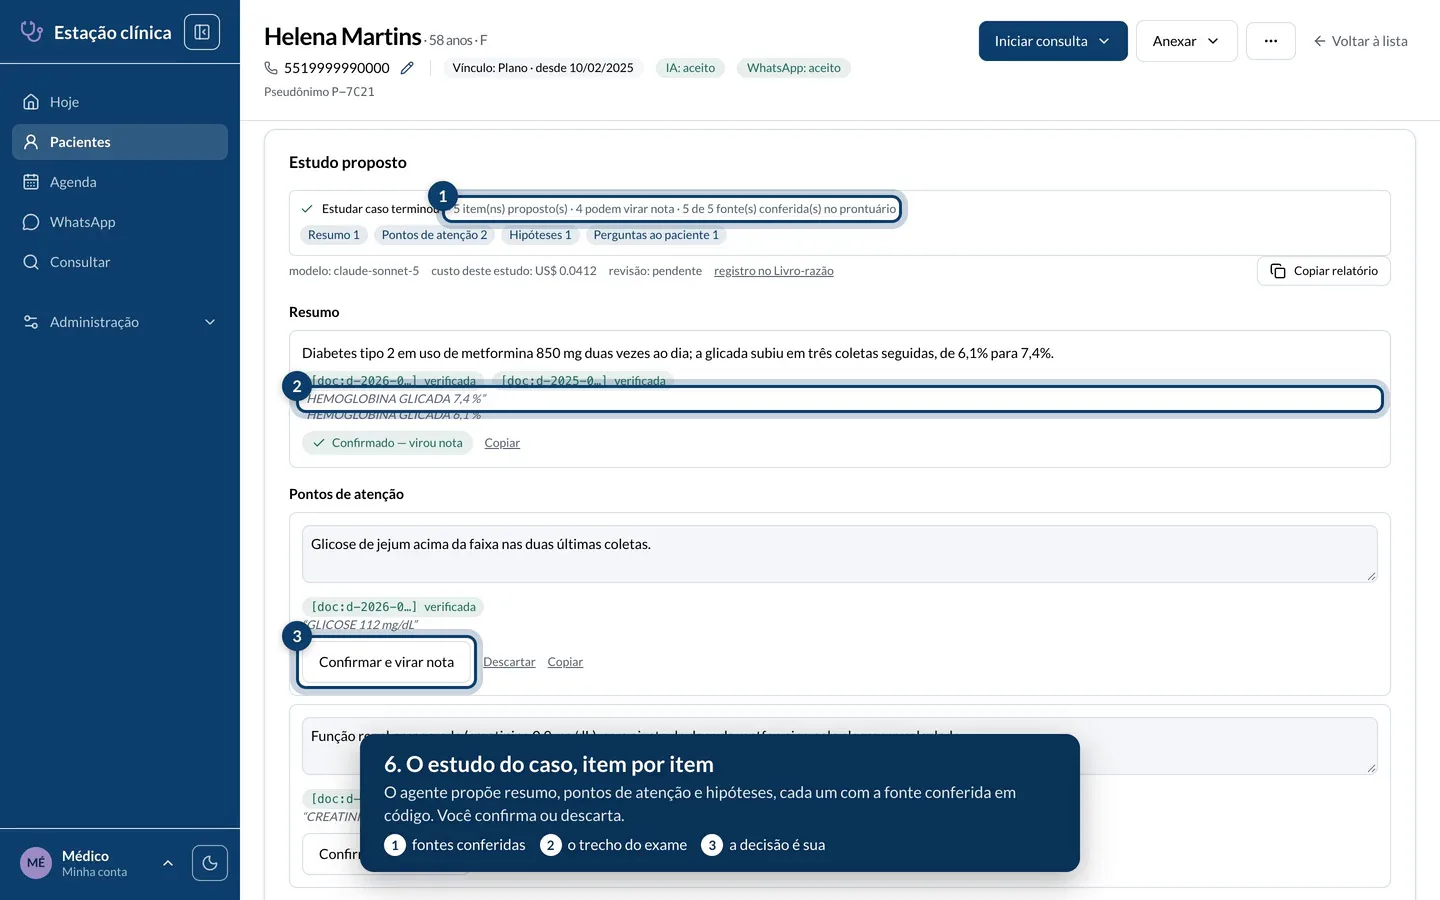Select Pacientes in the sidebar

(x=120, y=142)
